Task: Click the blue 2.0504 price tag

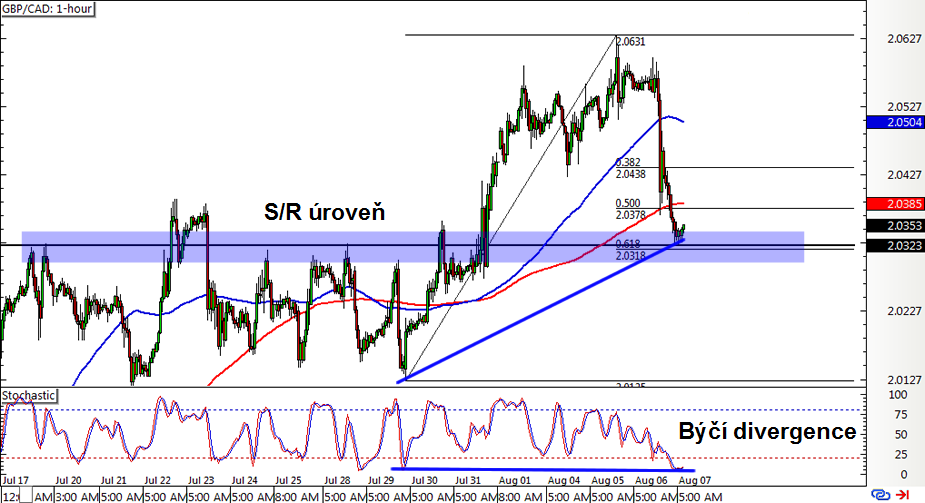Action: [x=895, y=122]
